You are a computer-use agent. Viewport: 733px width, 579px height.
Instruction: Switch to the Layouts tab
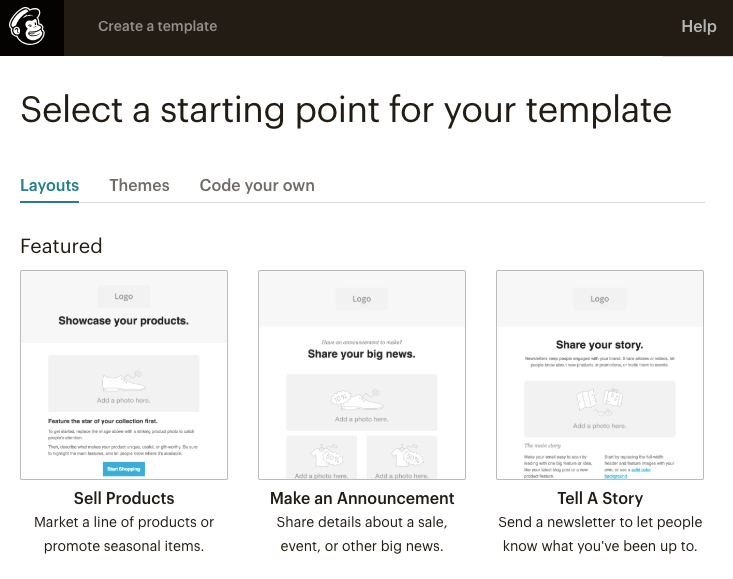click(x=50, y=185)
